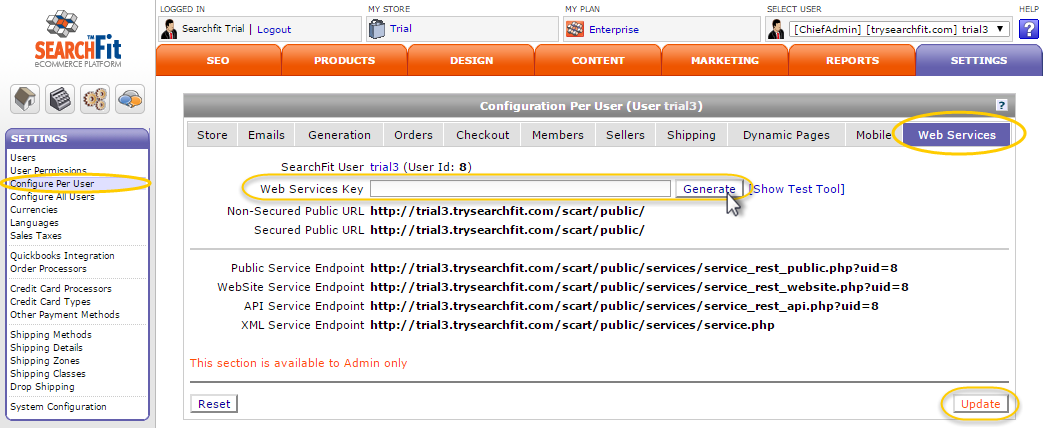
Task: Open the MARKETING main tab
Action: 725,61
